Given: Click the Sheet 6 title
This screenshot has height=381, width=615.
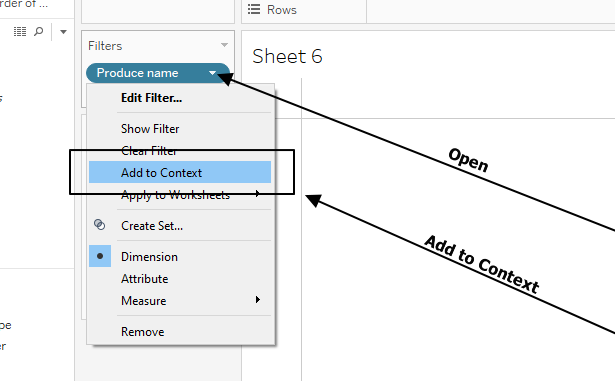Looking at the screenshot, I should pyautogui.click(x=287, y=56).
